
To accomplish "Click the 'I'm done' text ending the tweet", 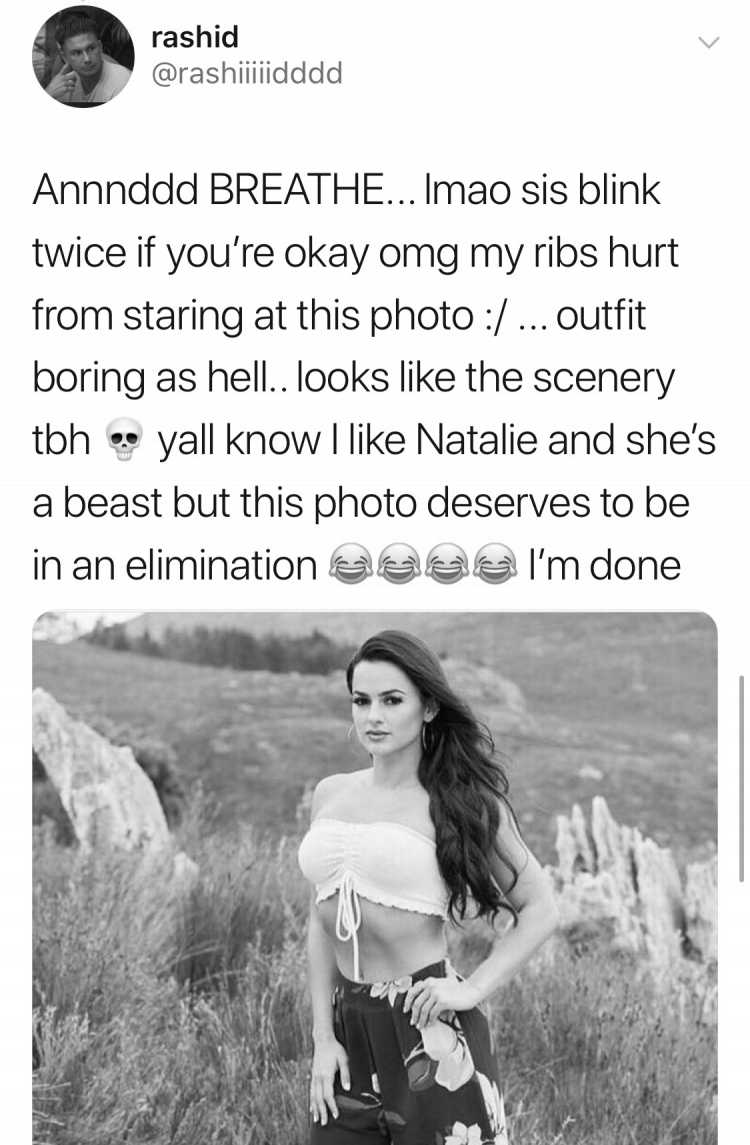I will point(604,566).
